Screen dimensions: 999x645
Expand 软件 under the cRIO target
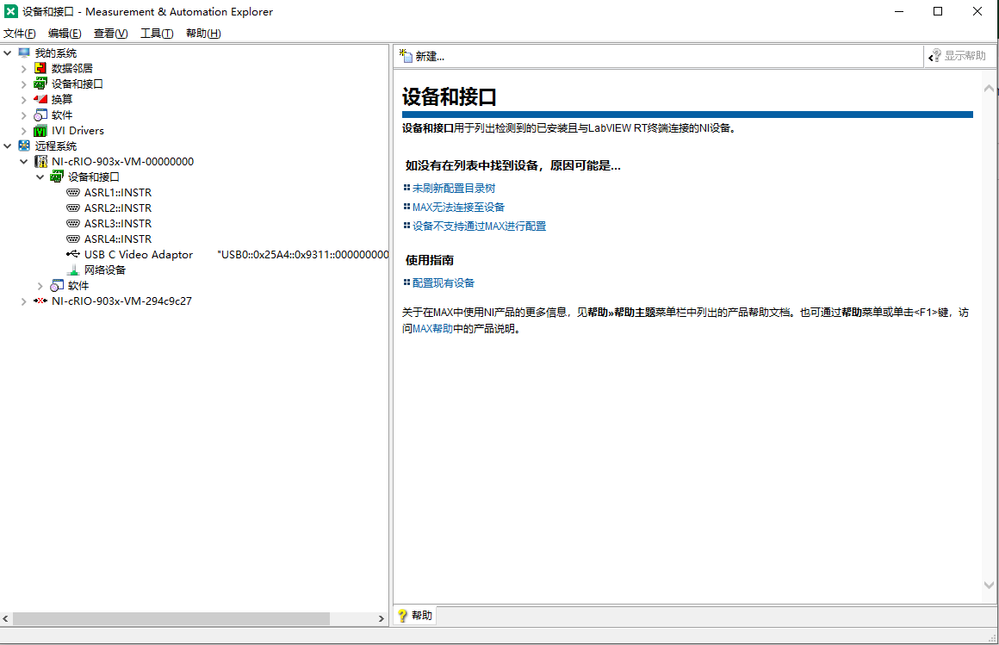click(x=40, y=286)
